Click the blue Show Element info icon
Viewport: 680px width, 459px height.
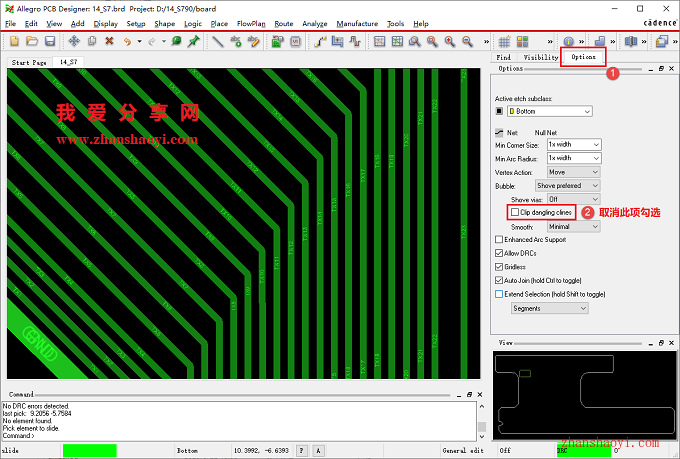tap(568, 41)
